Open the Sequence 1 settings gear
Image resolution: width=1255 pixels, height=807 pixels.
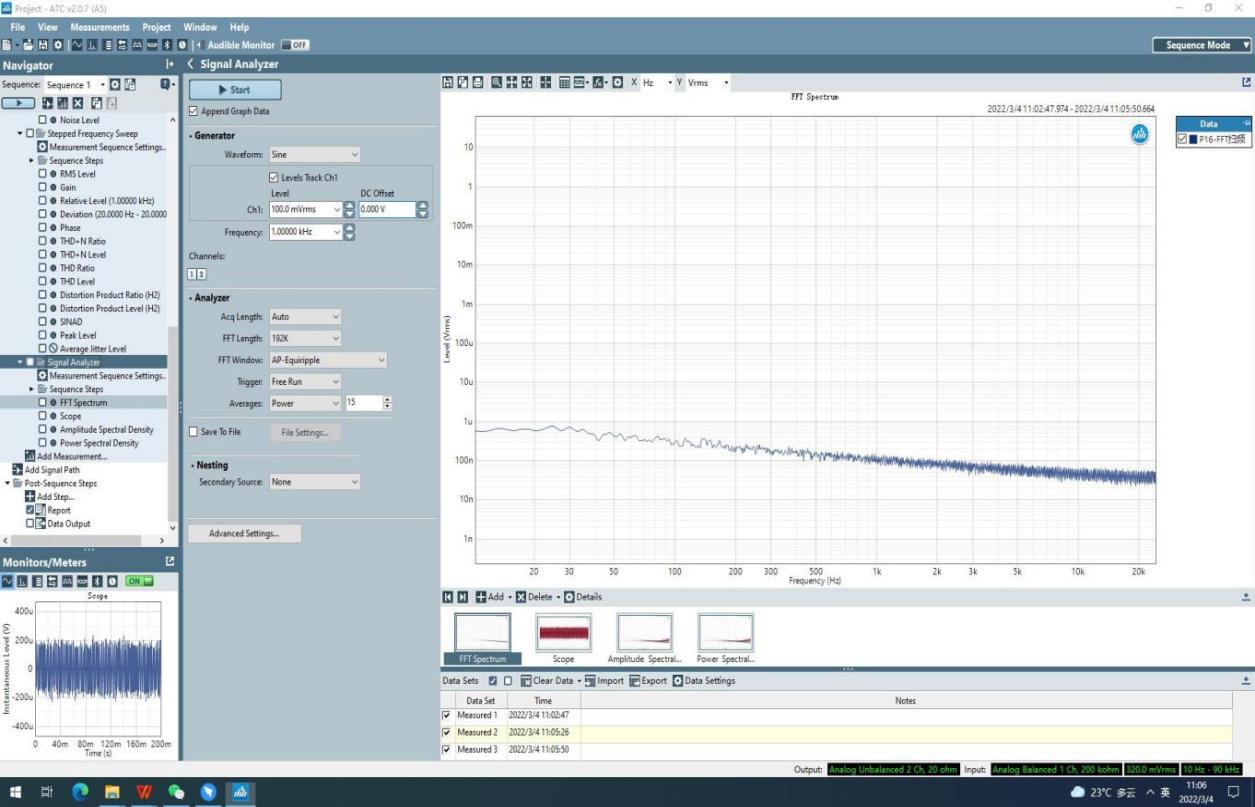click(114, 85)
